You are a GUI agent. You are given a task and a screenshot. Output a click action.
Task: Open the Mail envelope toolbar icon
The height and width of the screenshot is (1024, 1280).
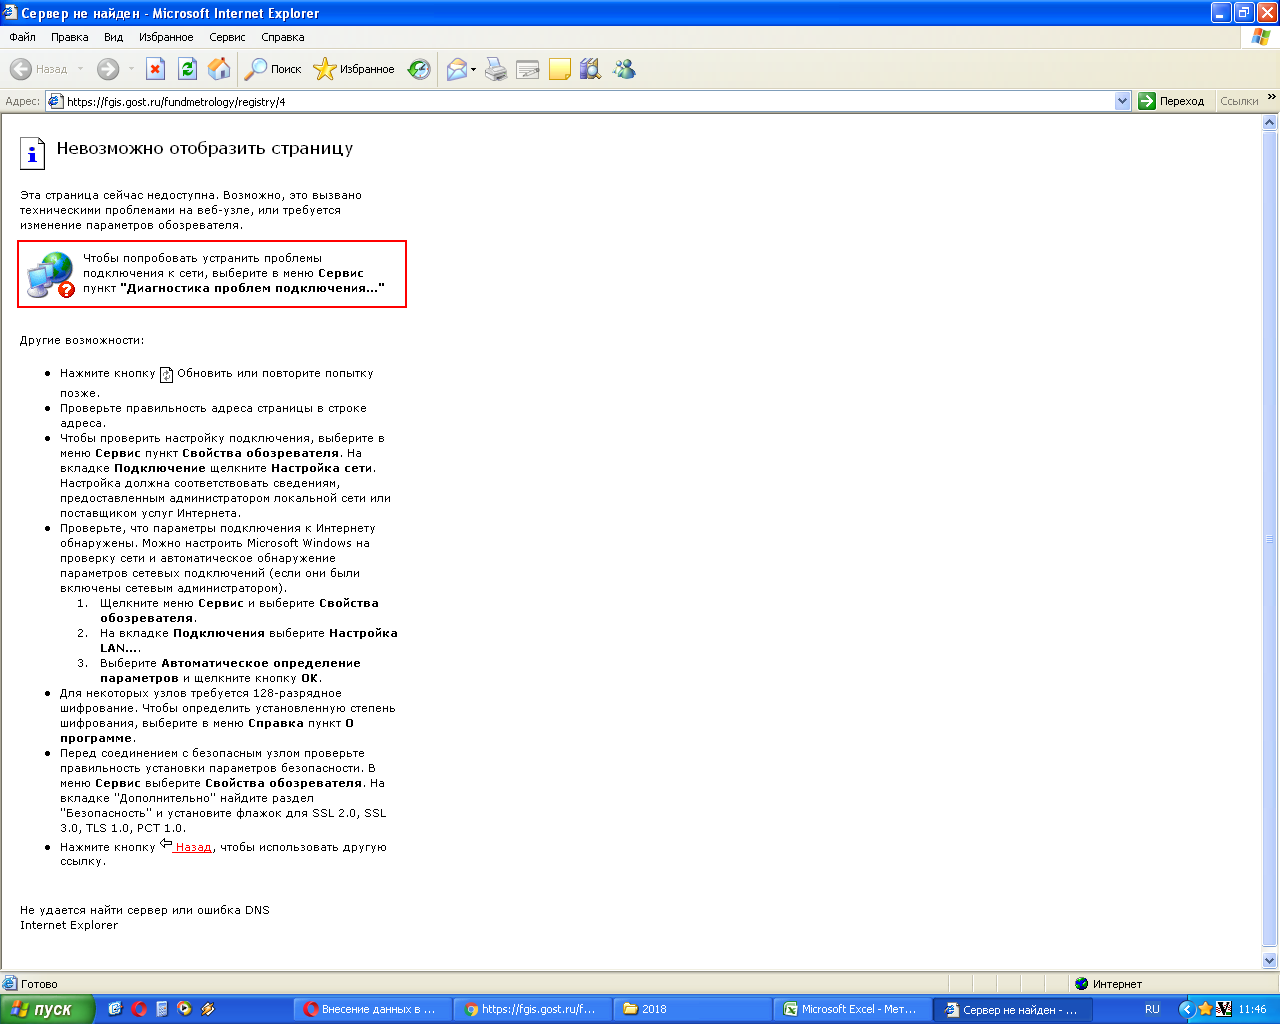(x=457, y=69)
